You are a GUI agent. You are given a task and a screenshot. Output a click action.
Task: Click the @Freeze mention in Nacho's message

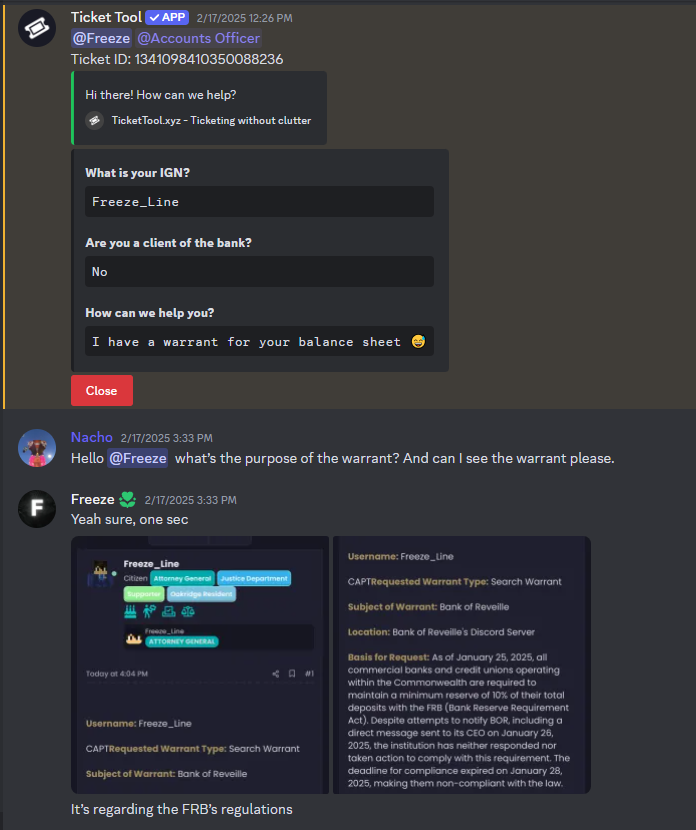click(x=138, y=458)
